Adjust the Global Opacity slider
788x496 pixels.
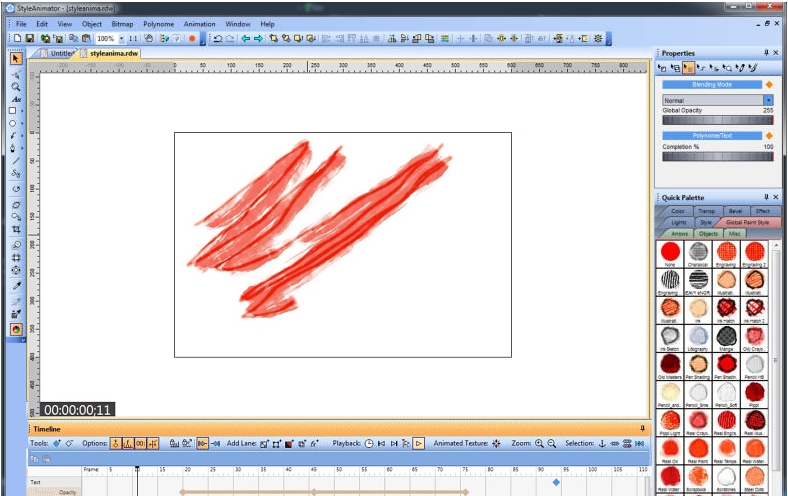[717, 120]
